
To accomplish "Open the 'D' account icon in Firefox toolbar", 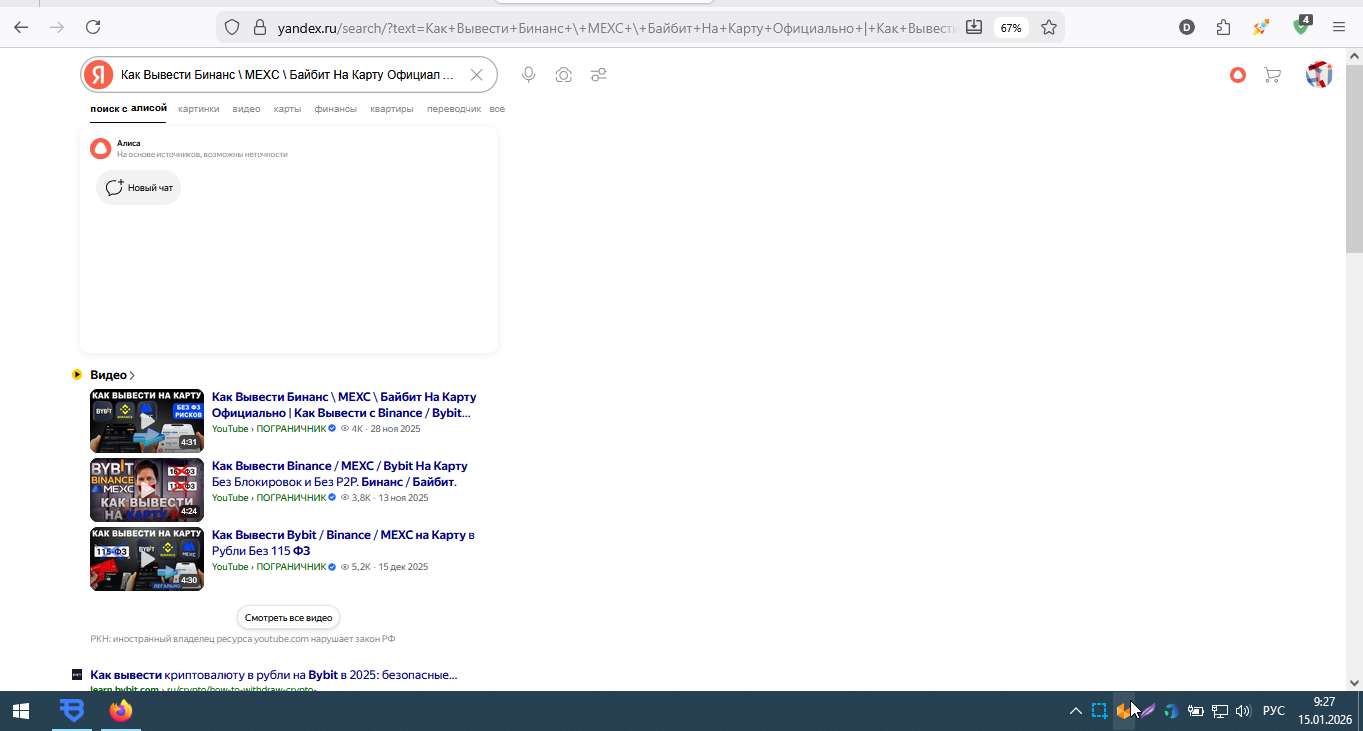I will pos(1187,28).
